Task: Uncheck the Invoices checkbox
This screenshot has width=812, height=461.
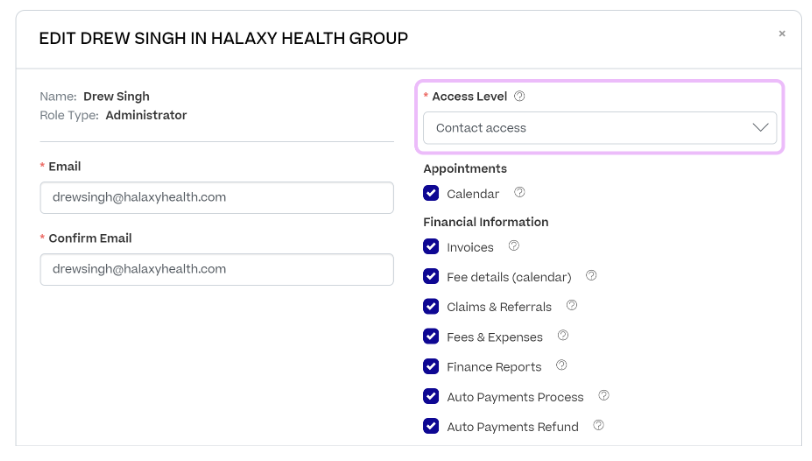Action: click(x=431, y=247)
